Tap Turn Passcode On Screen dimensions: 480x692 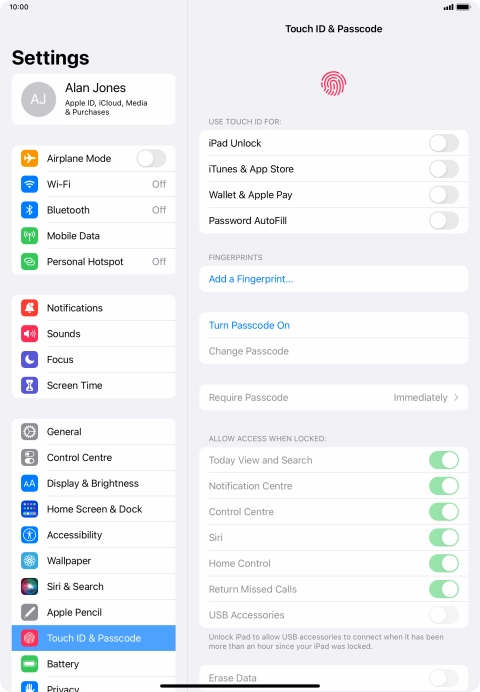click(249, 325)
